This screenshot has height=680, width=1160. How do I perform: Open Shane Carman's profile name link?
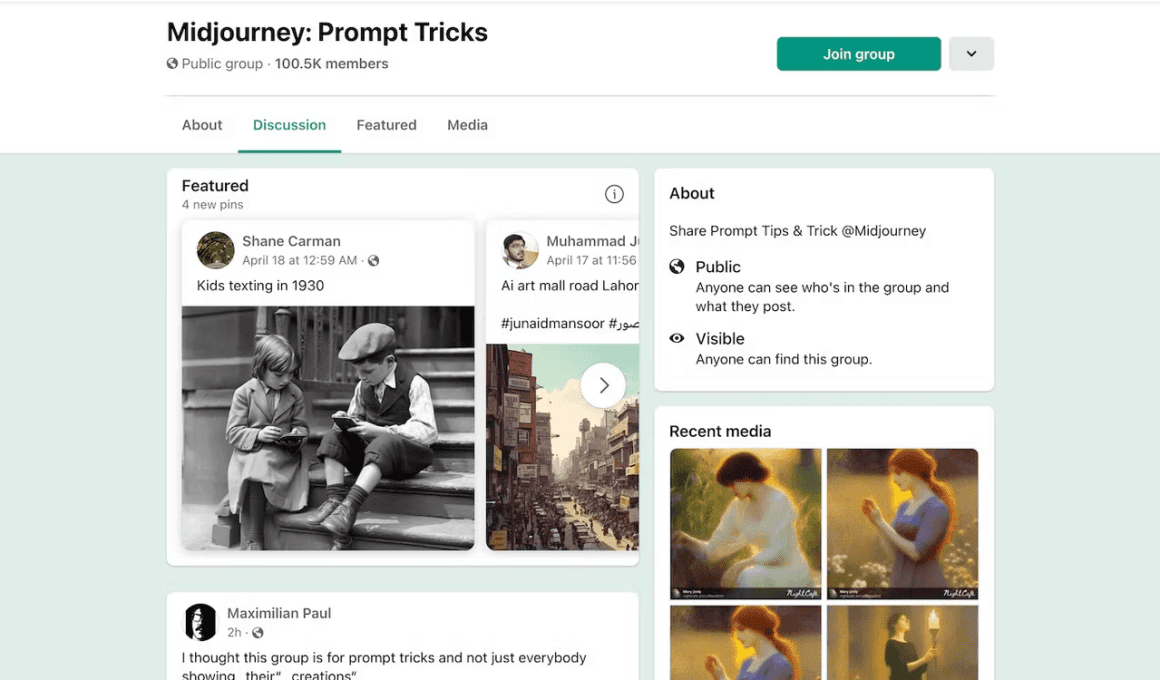tap(291, 241)
